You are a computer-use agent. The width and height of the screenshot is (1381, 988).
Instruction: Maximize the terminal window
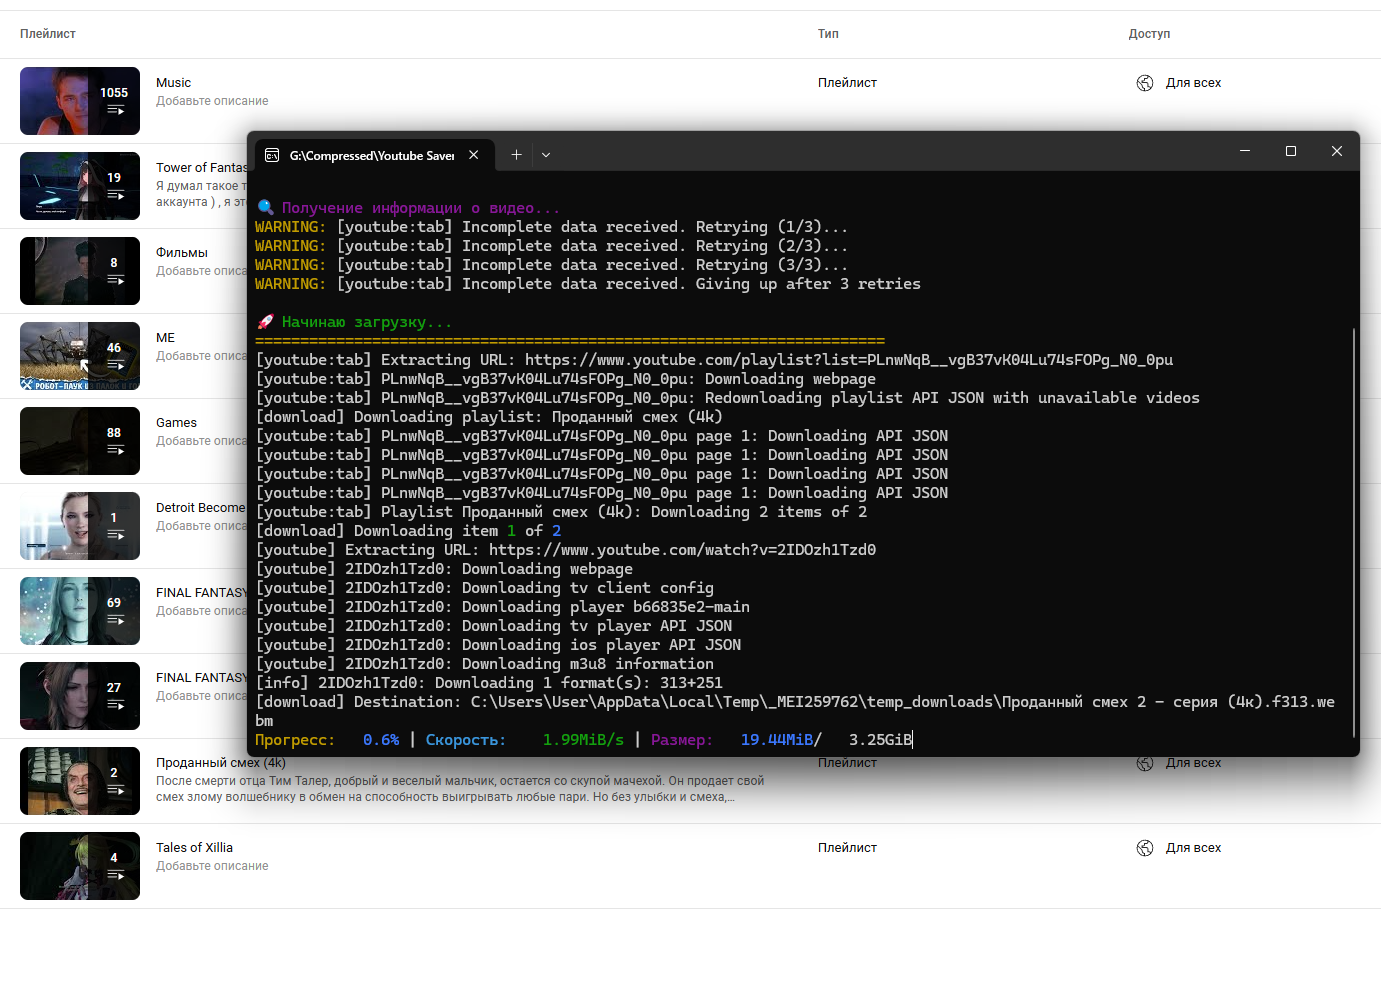coord(1290,151)
